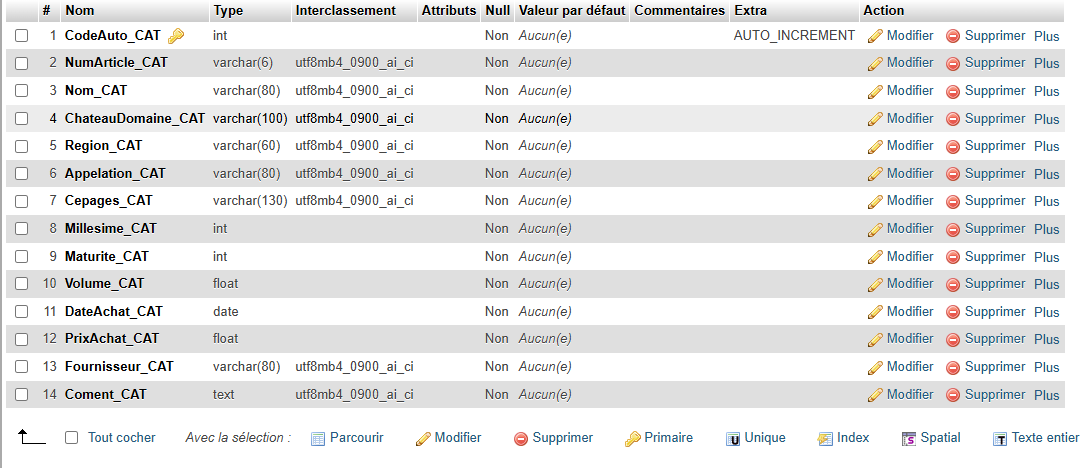Click the up-arrow selection indicator at bottom left

point(31,437)
